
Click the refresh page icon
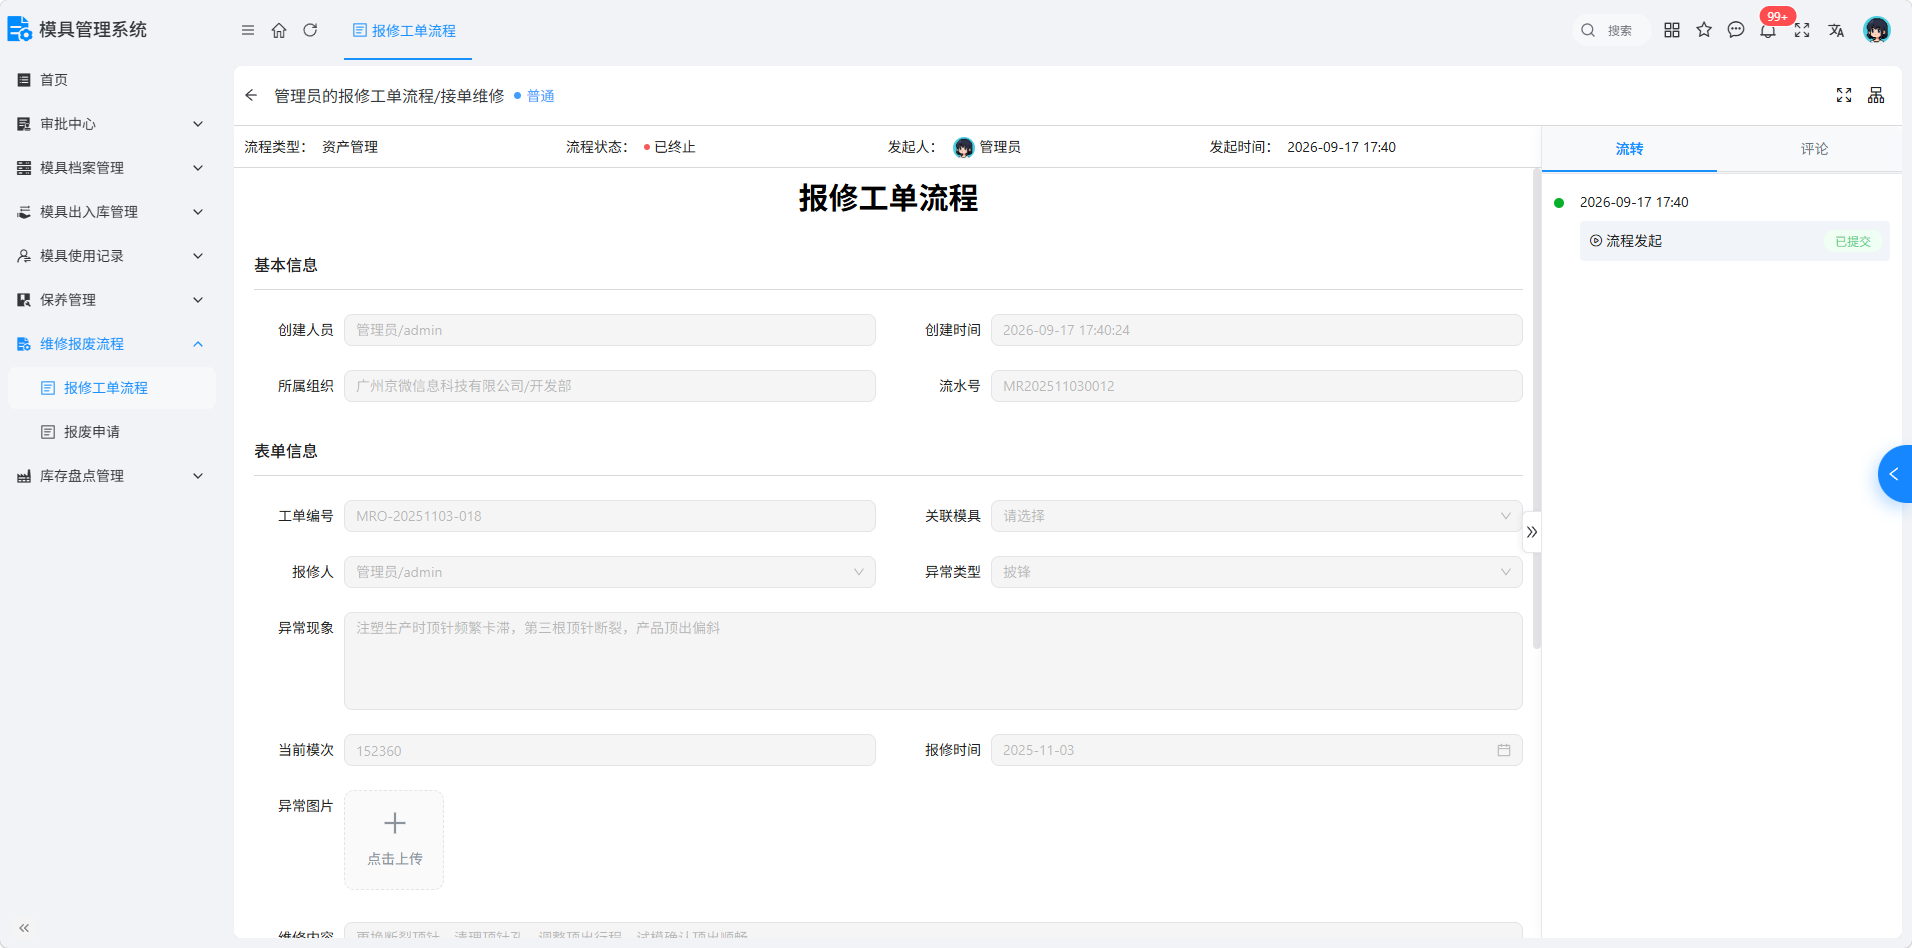pyautogui.click(x=310, y=31)
